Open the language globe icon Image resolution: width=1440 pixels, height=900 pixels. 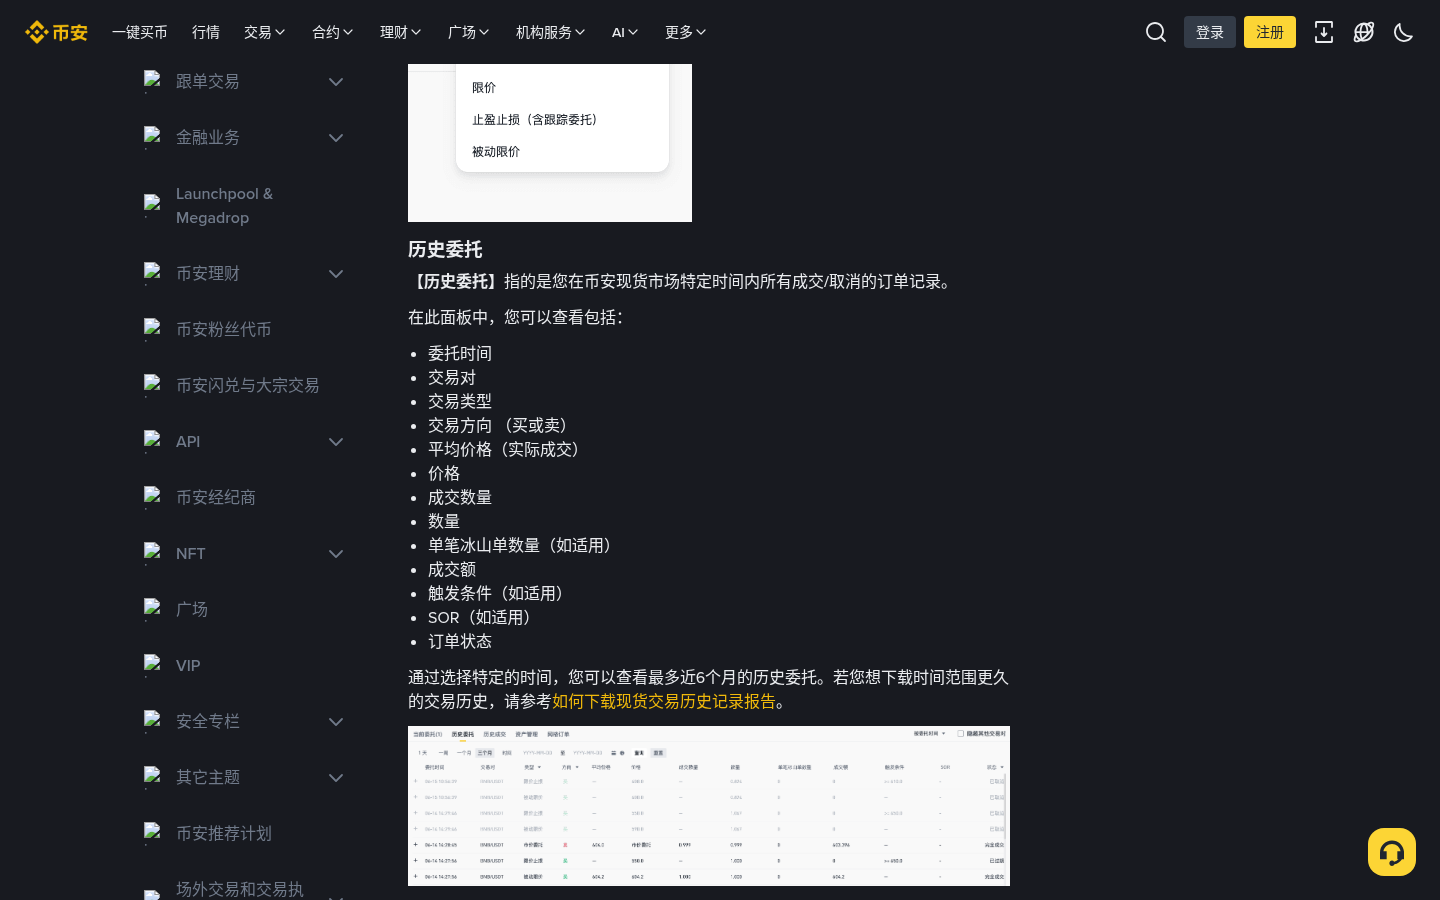pos(1364,32)
